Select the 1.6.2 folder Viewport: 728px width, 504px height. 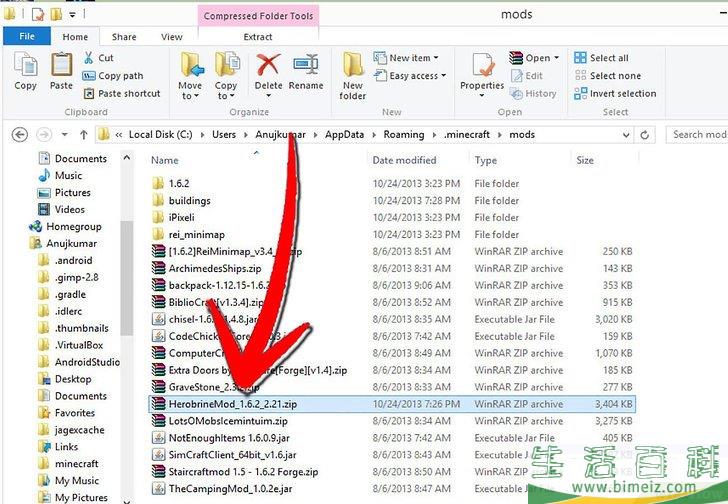point(171,183)
